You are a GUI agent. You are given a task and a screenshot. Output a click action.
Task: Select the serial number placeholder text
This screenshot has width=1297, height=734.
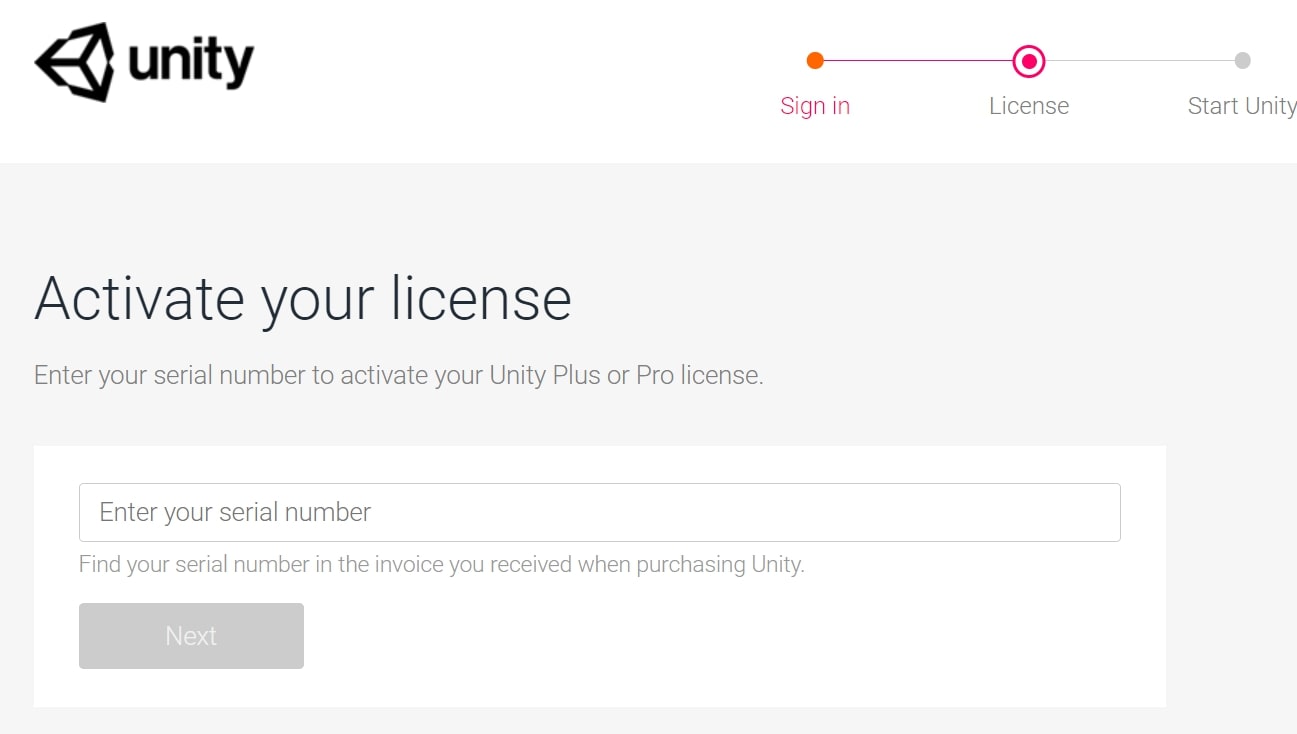pos(234,512)
